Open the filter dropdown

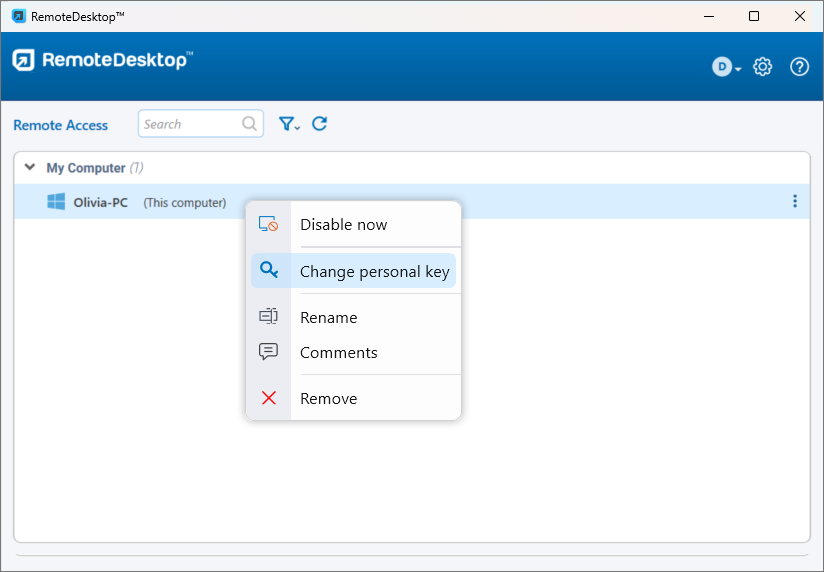pyautogui.click(x=289, y=124)
